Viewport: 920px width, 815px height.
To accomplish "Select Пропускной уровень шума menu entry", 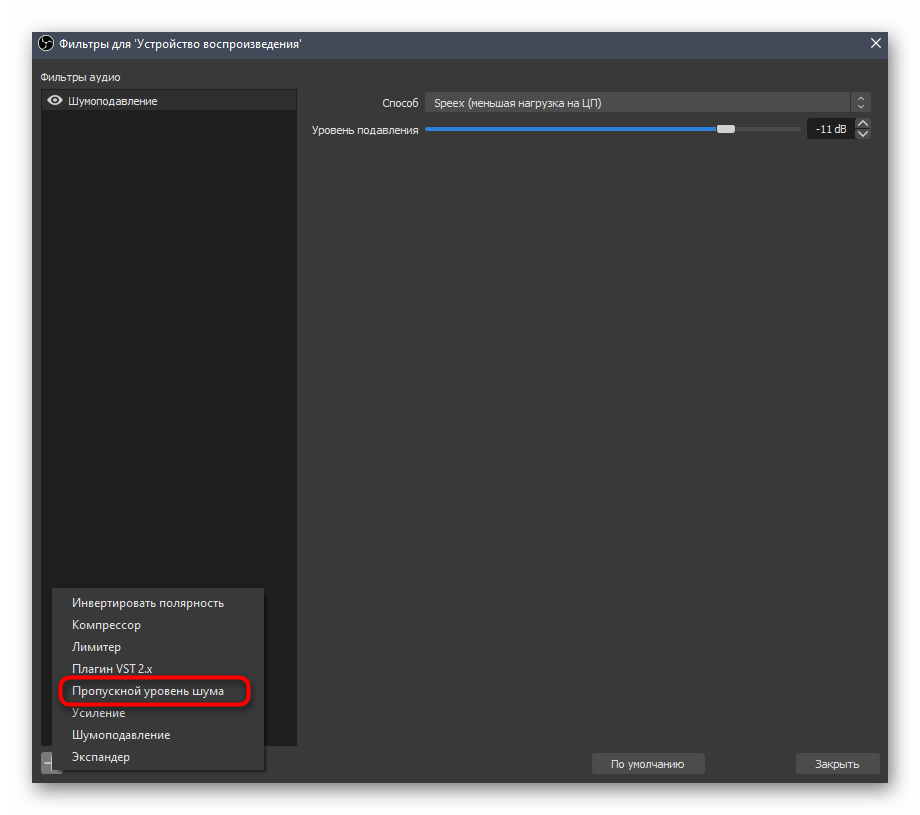I will (x=158, y=691).
